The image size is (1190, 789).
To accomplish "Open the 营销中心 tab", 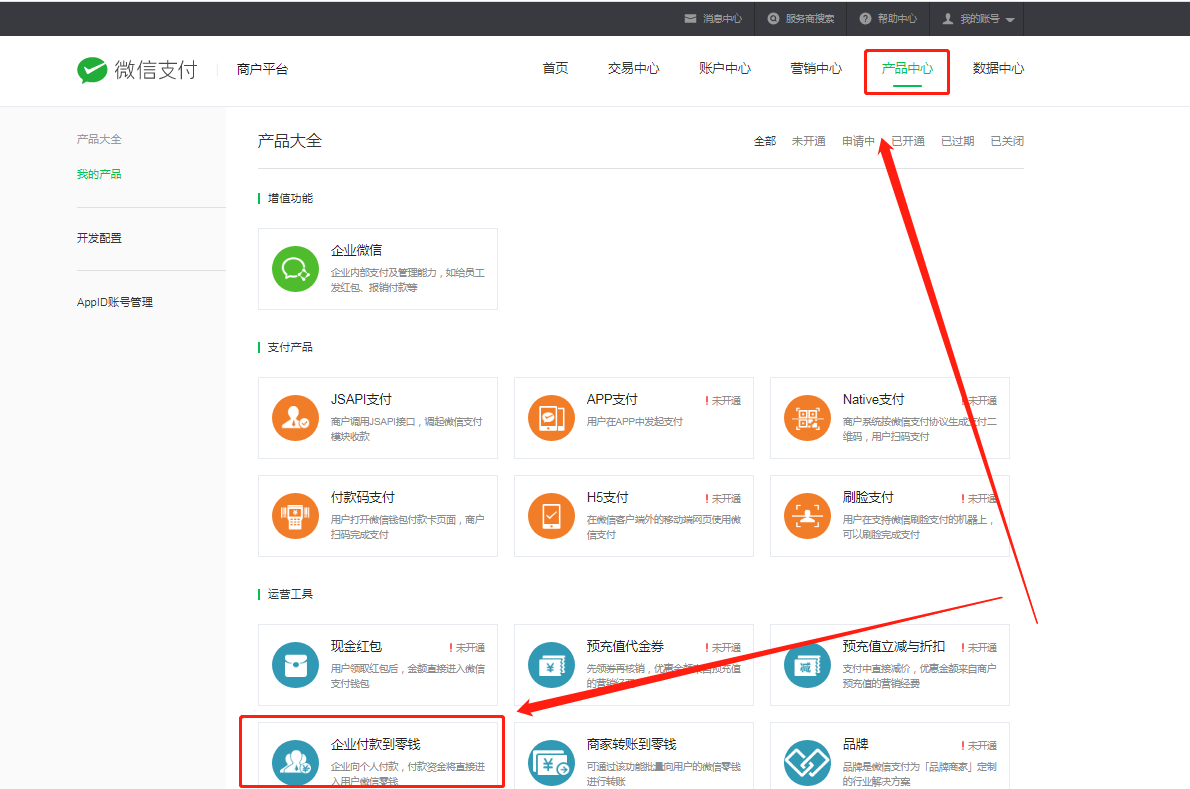I will click(816, 68).
